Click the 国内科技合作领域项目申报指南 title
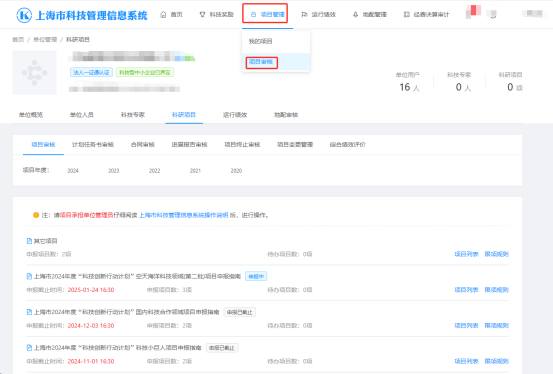 (x=127, y=312)
